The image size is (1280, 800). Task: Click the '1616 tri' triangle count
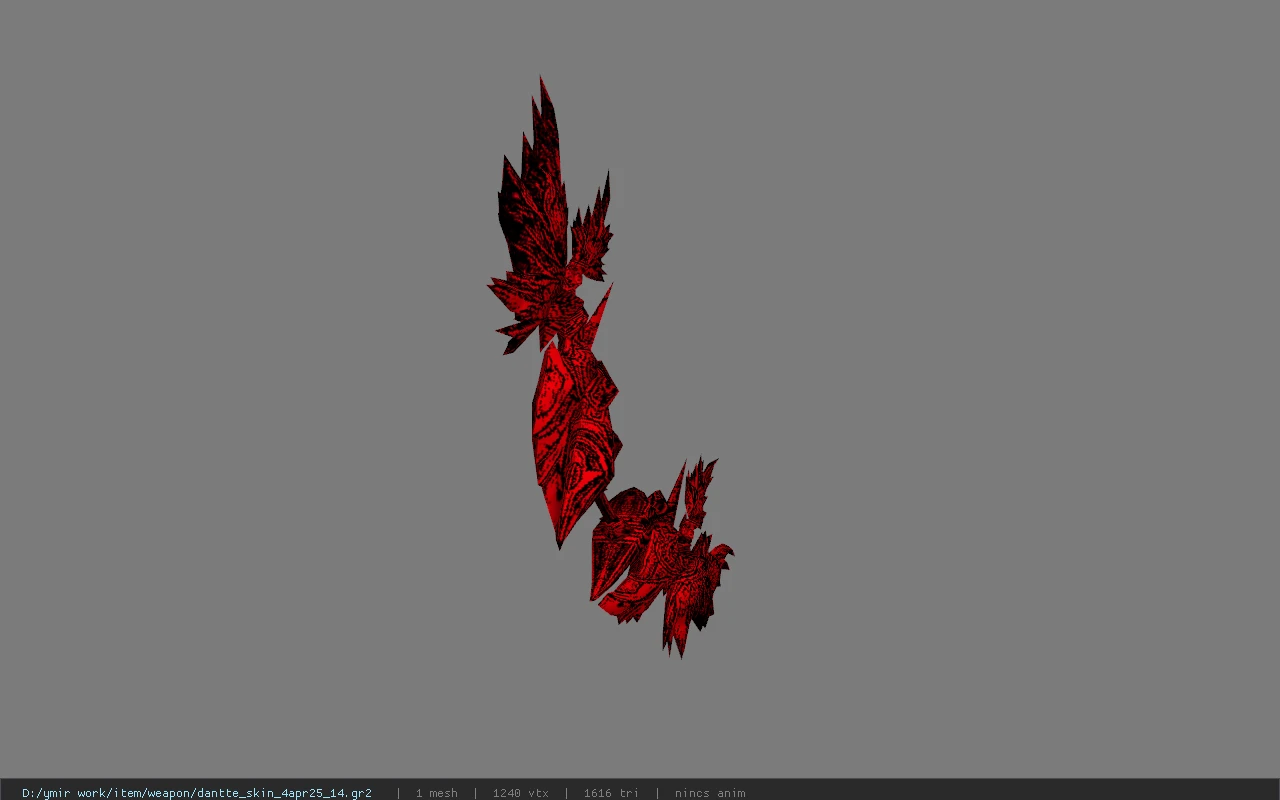(611, 793)
